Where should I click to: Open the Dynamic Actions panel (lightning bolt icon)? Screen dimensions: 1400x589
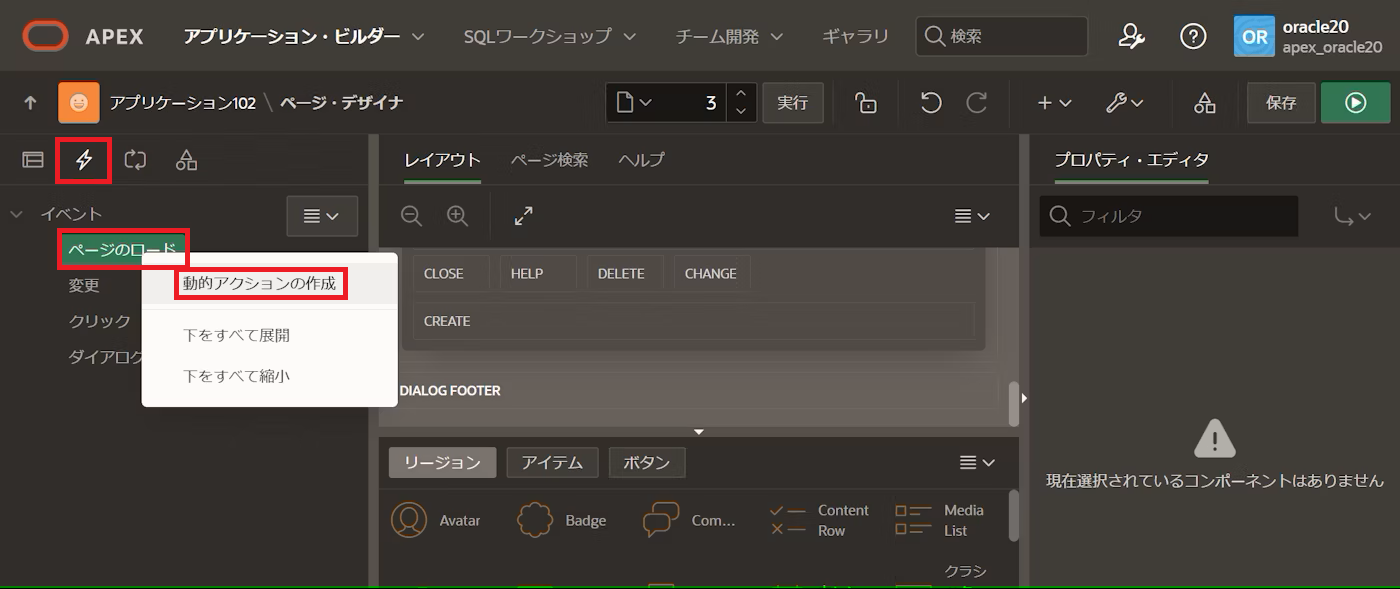coord(84,160)
